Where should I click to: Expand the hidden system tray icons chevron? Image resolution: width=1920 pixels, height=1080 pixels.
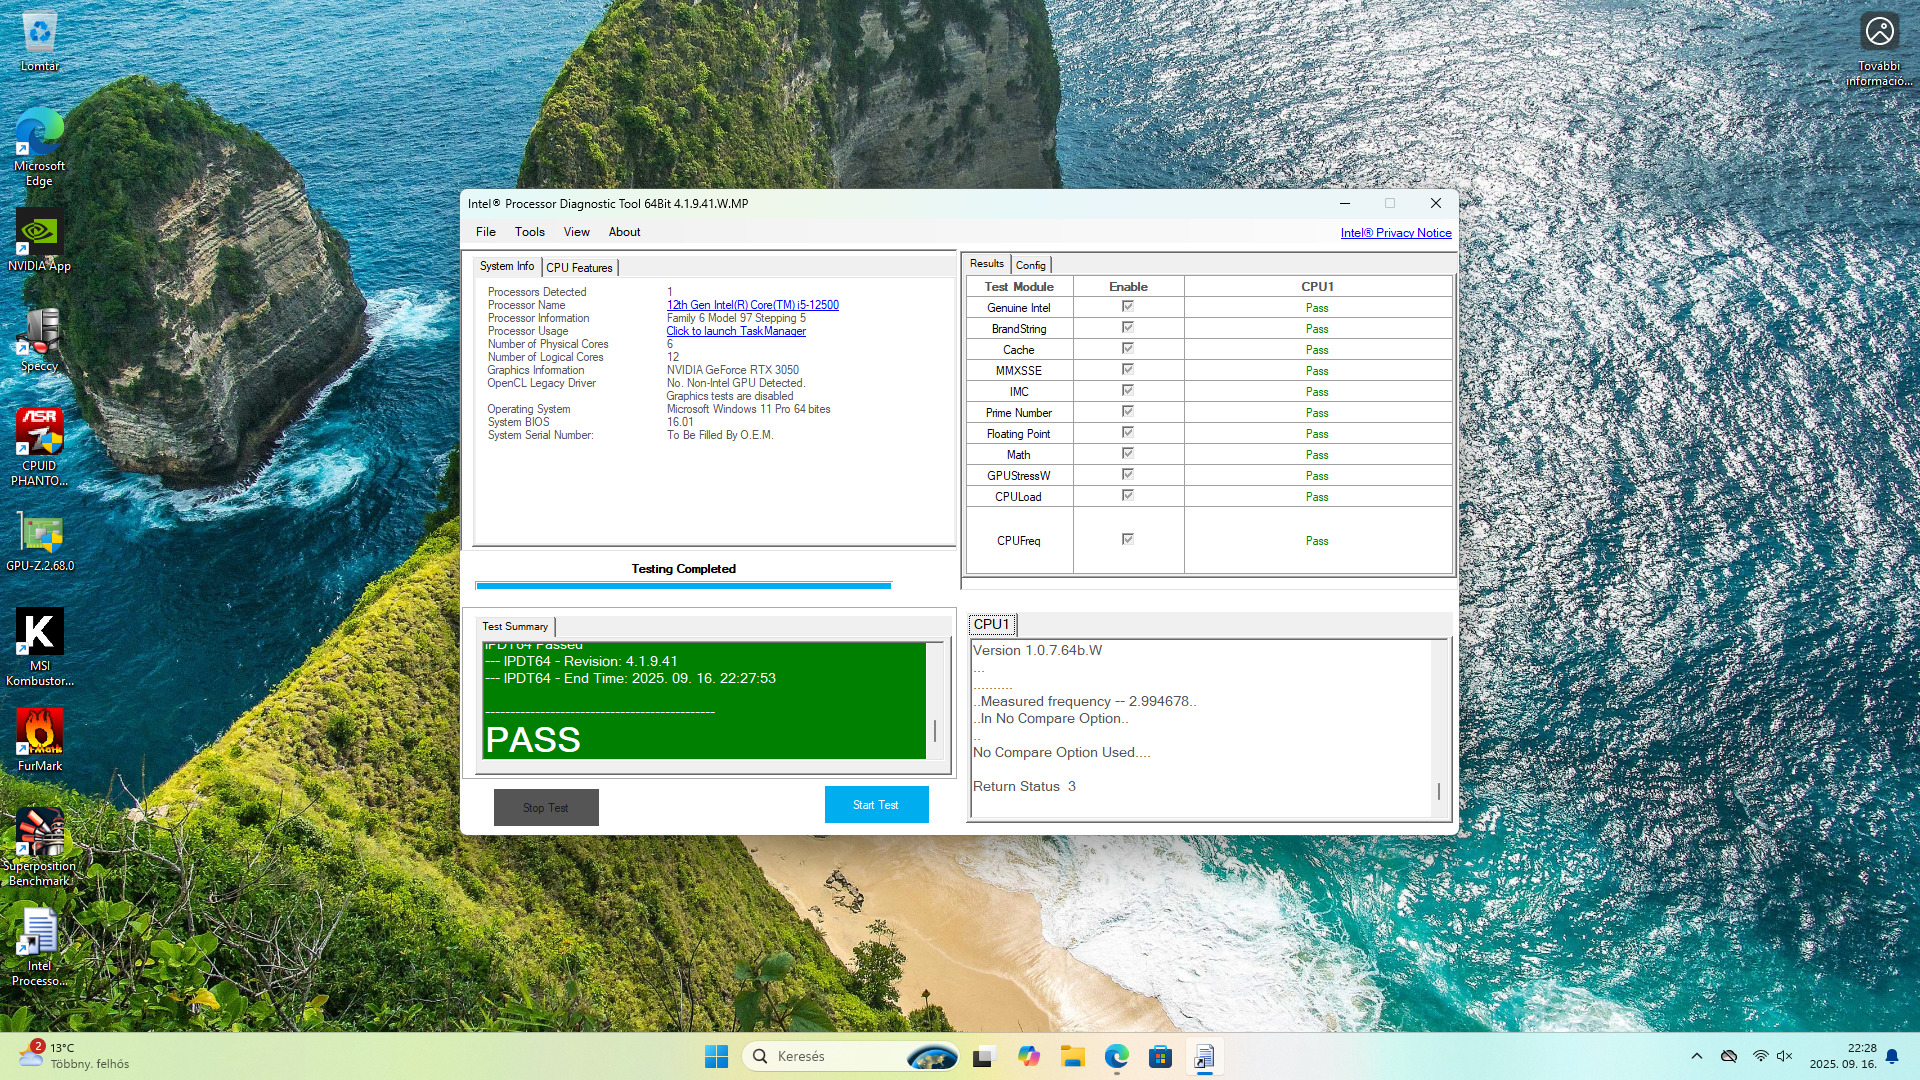1696,1056
